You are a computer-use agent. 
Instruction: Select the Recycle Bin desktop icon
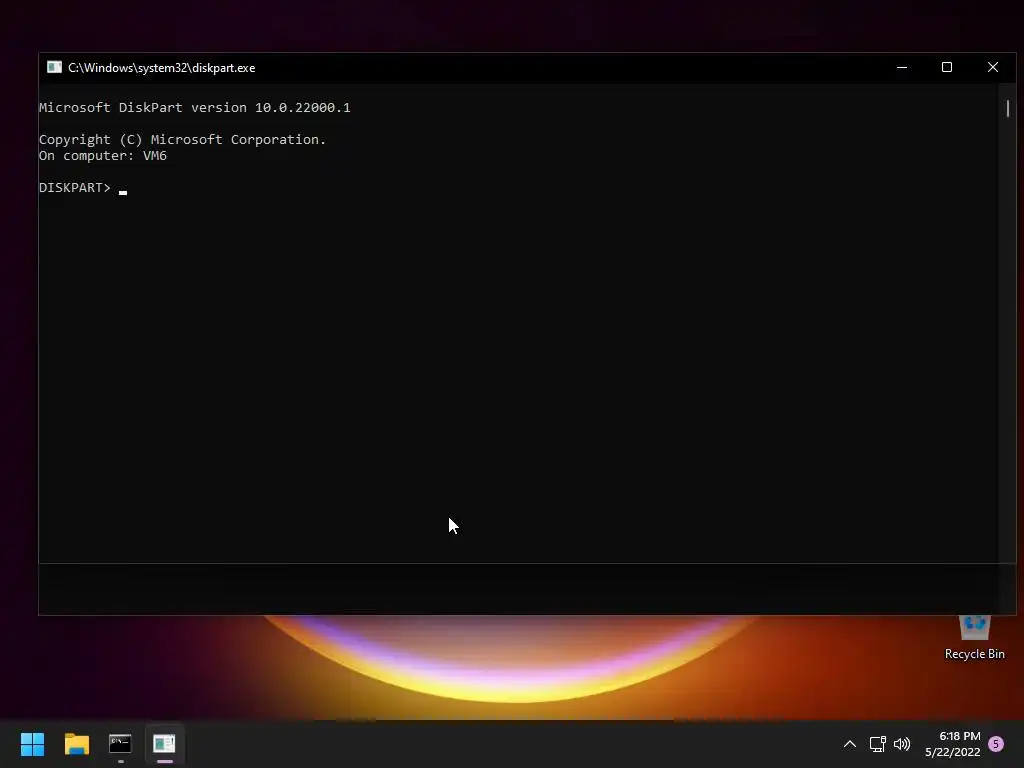coord(974,637)
